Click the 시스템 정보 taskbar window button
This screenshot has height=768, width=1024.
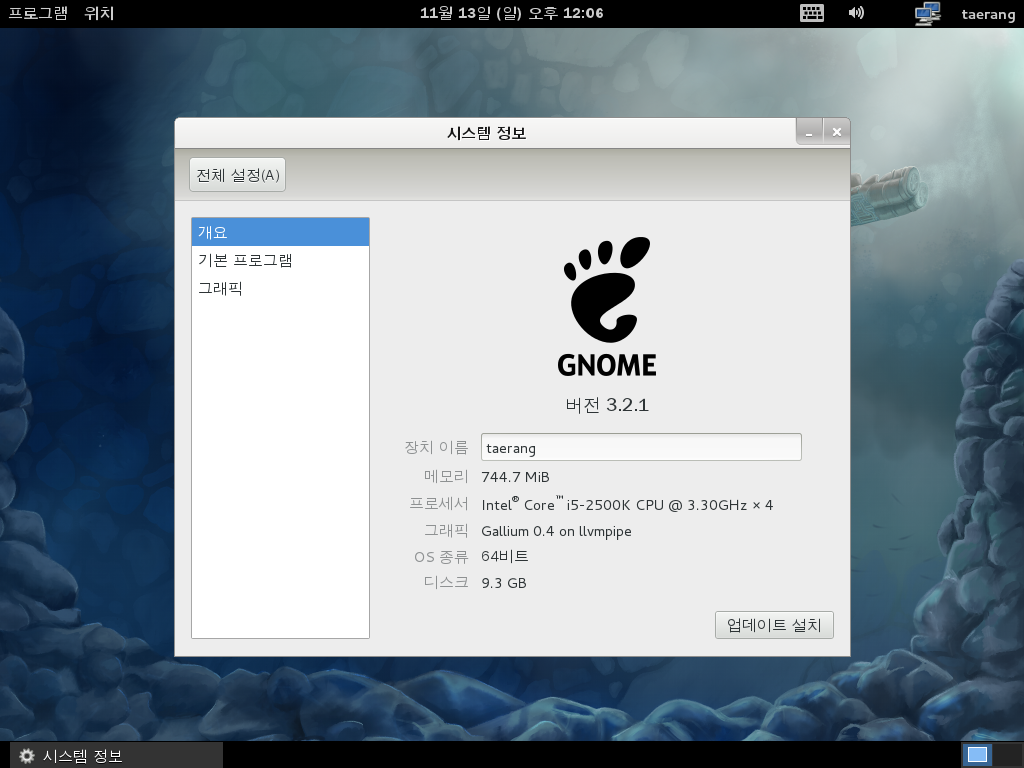[x=116, y=756]
